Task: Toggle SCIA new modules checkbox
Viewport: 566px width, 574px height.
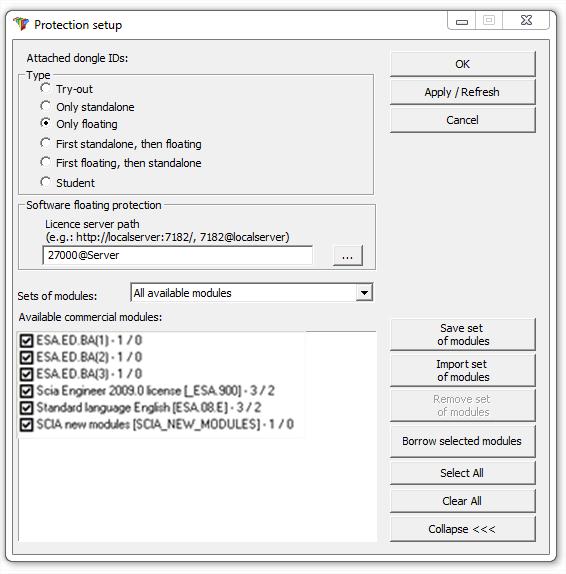Action: [26, 425]
